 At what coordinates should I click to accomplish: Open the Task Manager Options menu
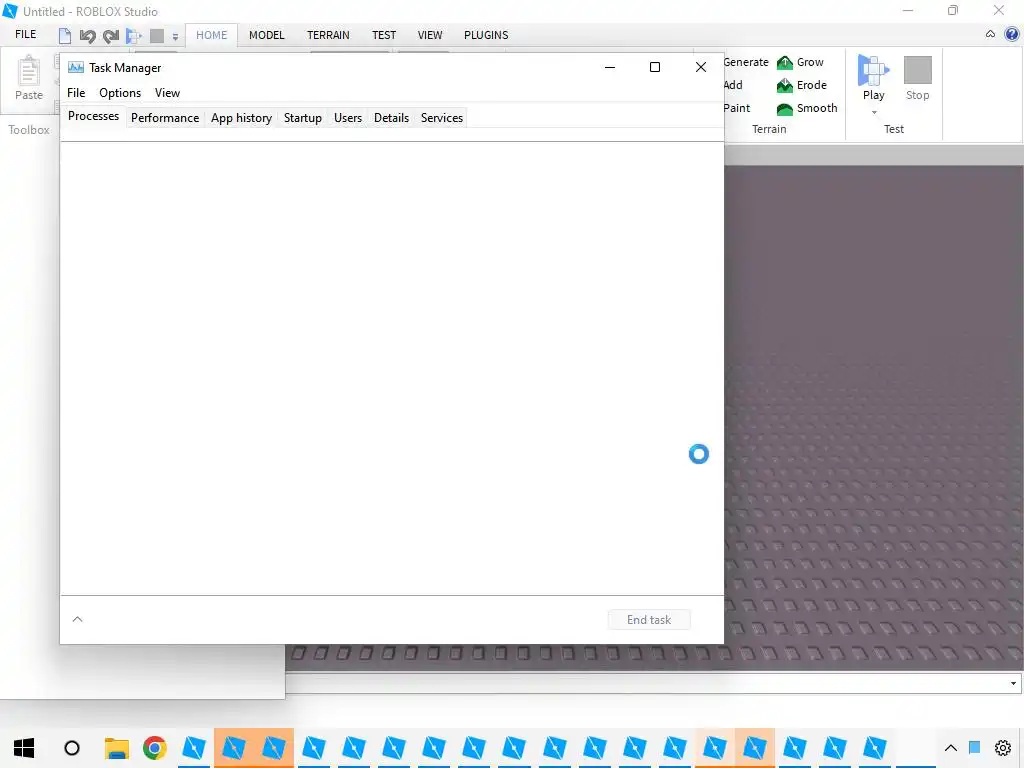coord(120,93)
